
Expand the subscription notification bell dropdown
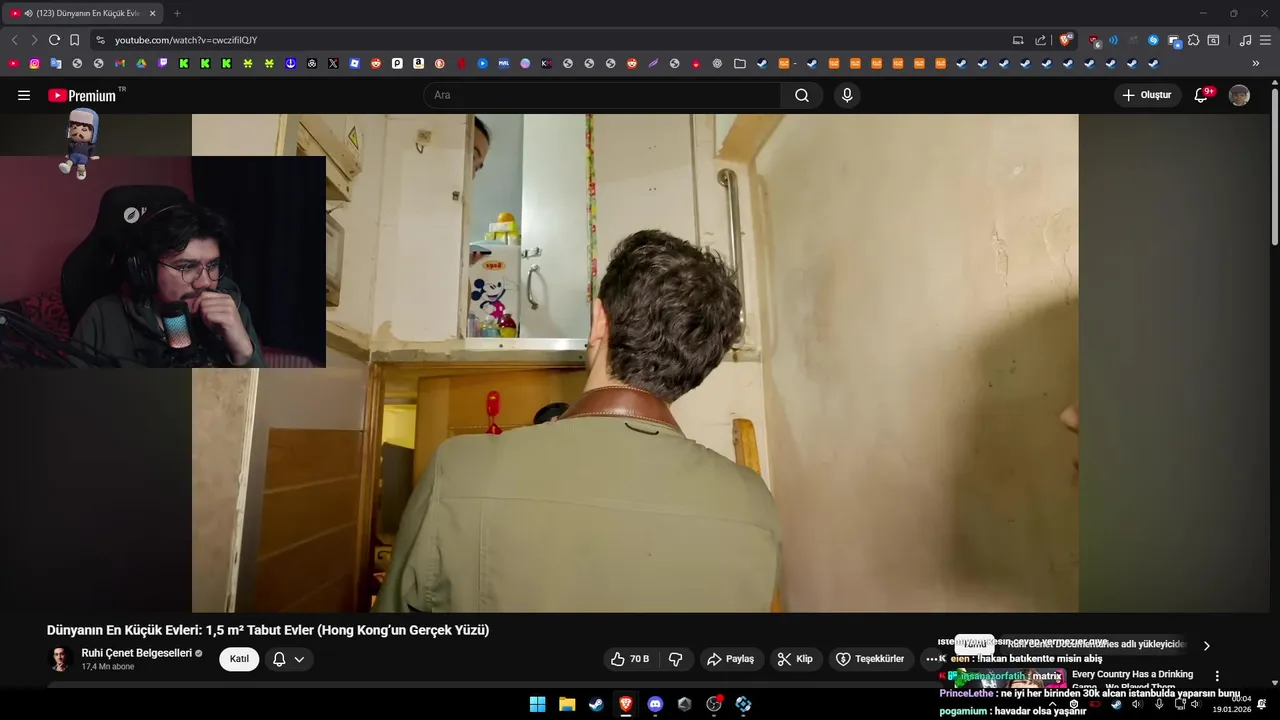[289, 659]
